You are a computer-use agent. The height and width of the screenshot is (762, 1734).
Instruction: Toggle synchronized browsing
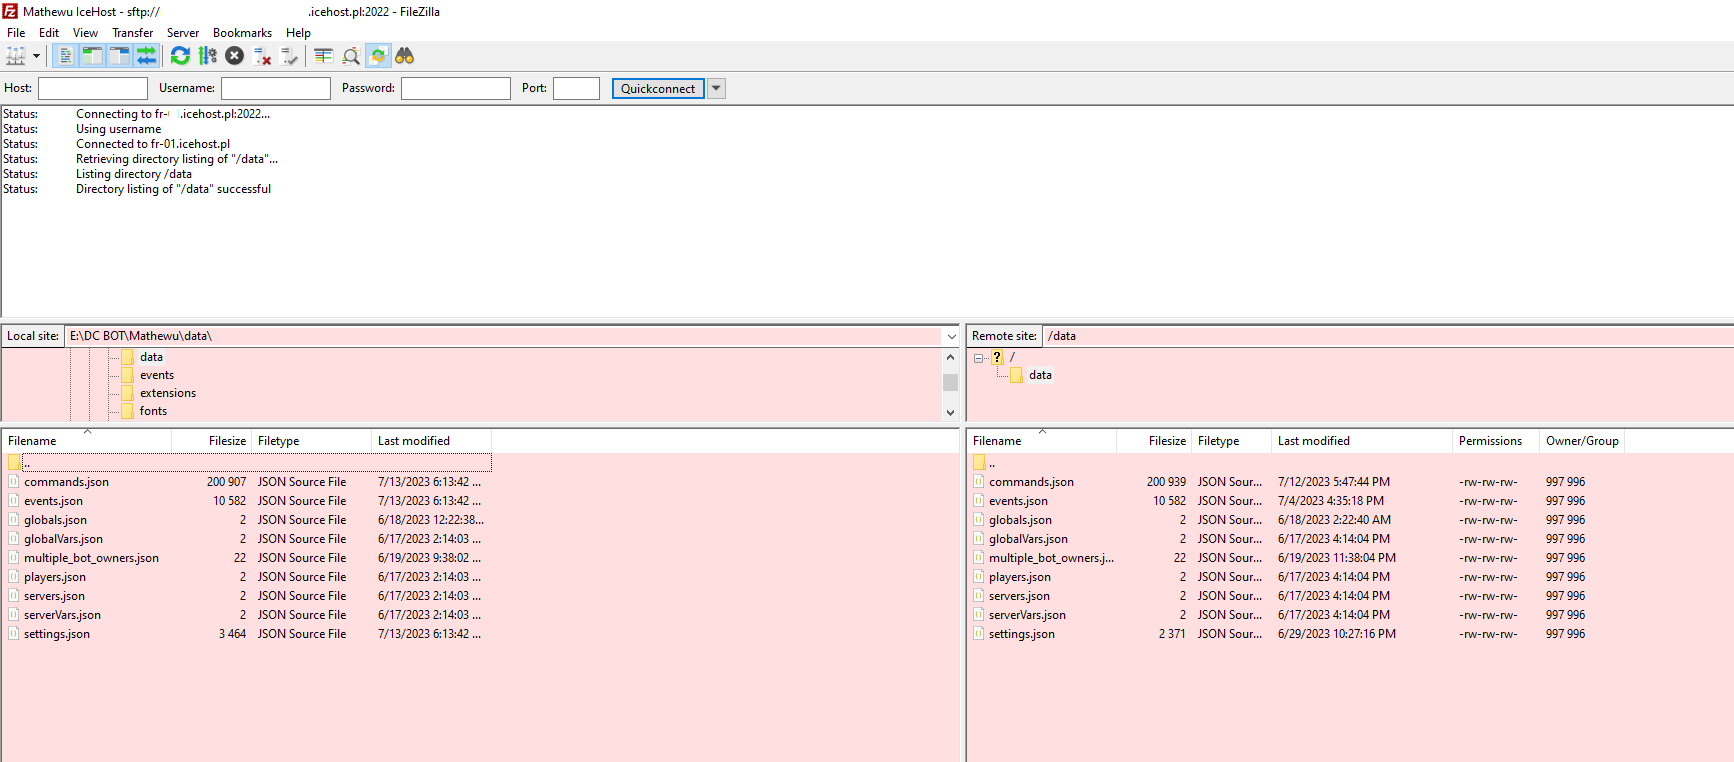(378, 56)
